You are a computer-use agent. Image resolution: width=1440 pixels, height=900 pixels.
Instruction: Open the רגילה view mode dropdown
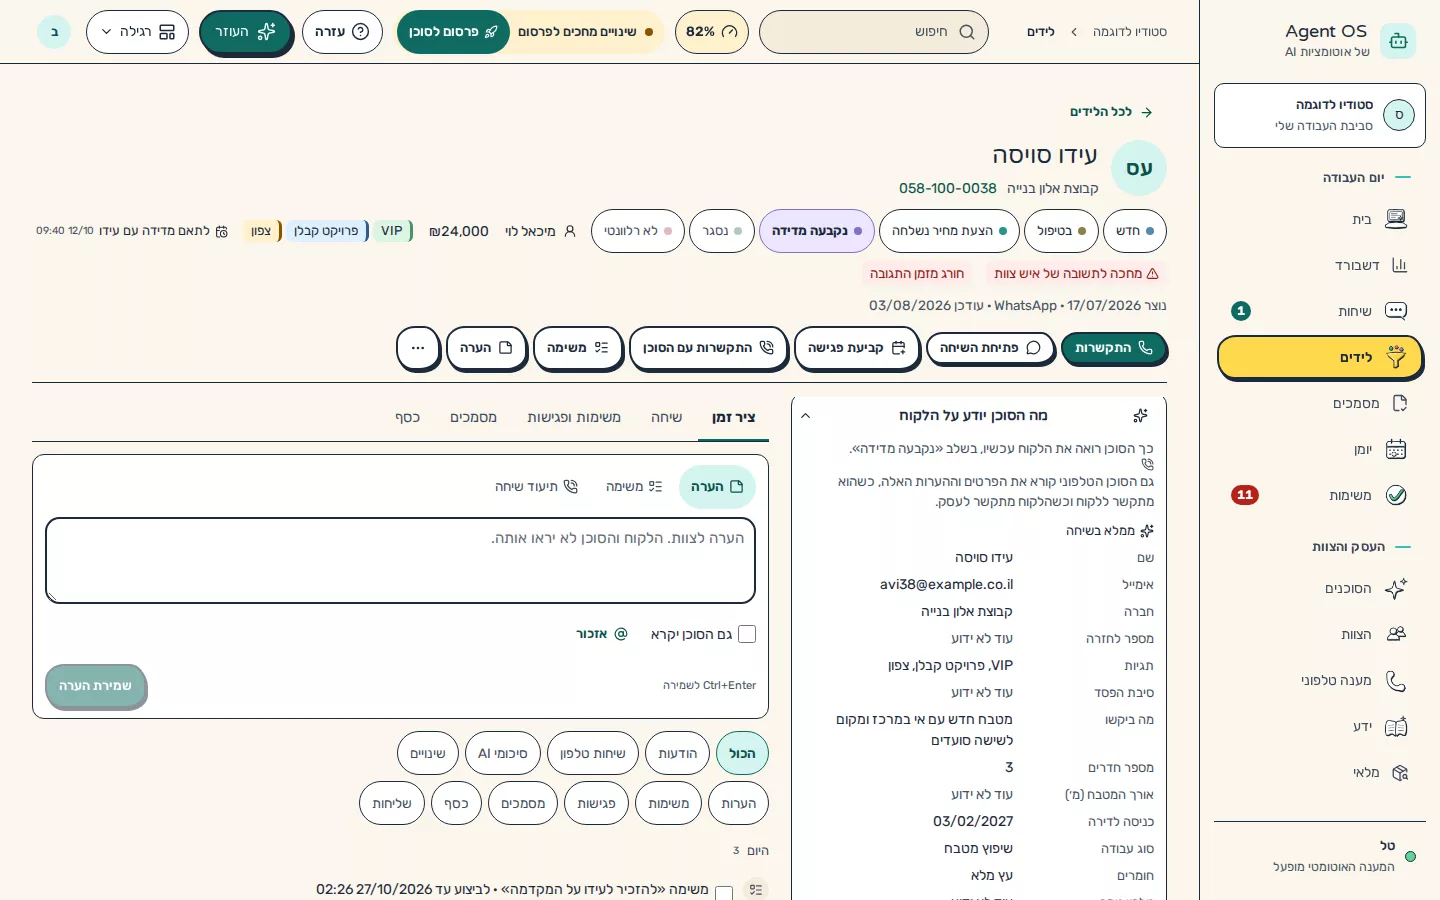[137, 32]
